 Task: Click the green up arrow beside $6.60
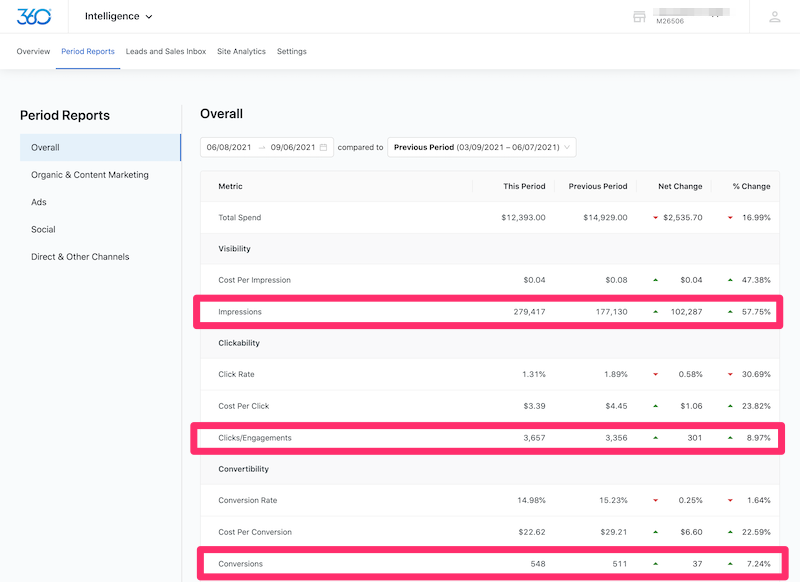click(656, 532)
